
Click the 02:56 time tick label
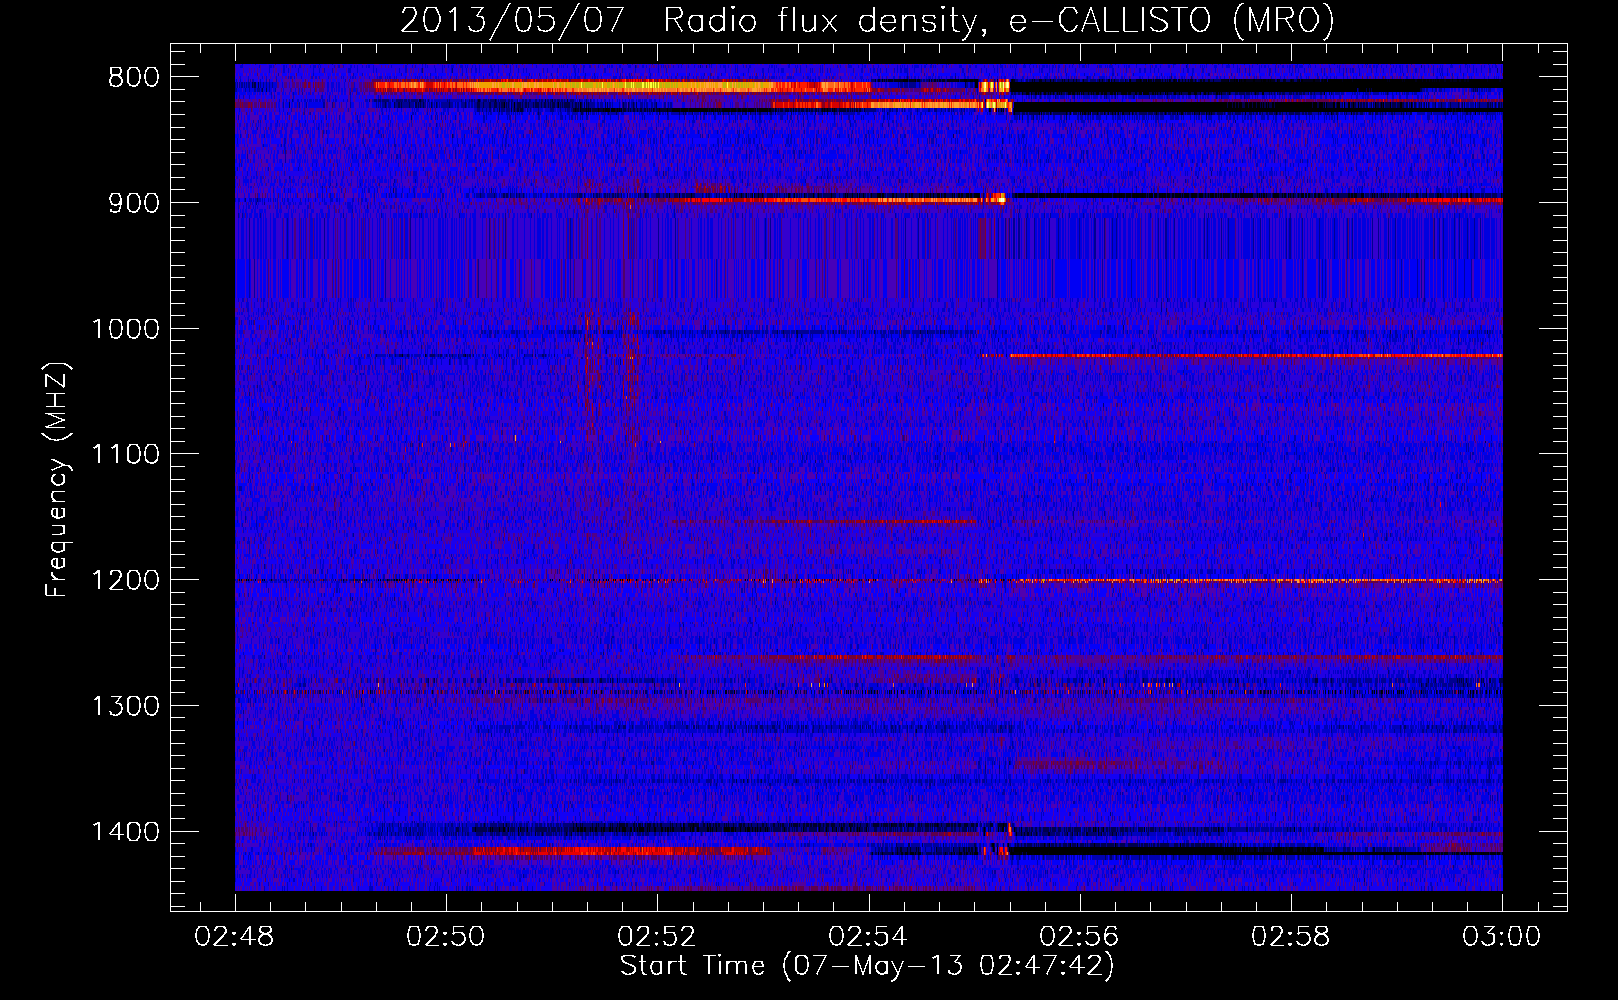point(1079,937)
